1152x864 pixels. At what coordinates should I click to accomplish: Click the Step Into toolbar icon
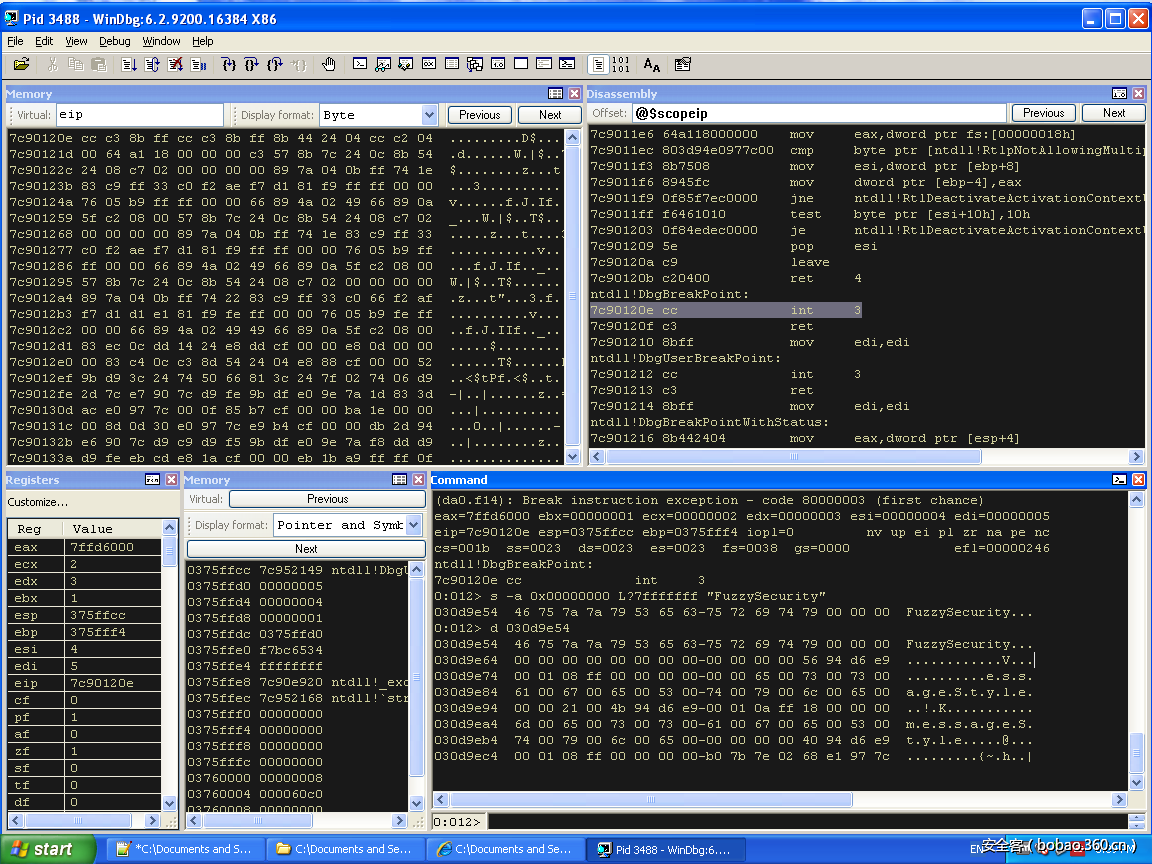pyautogui.click(x=229, y=64)
